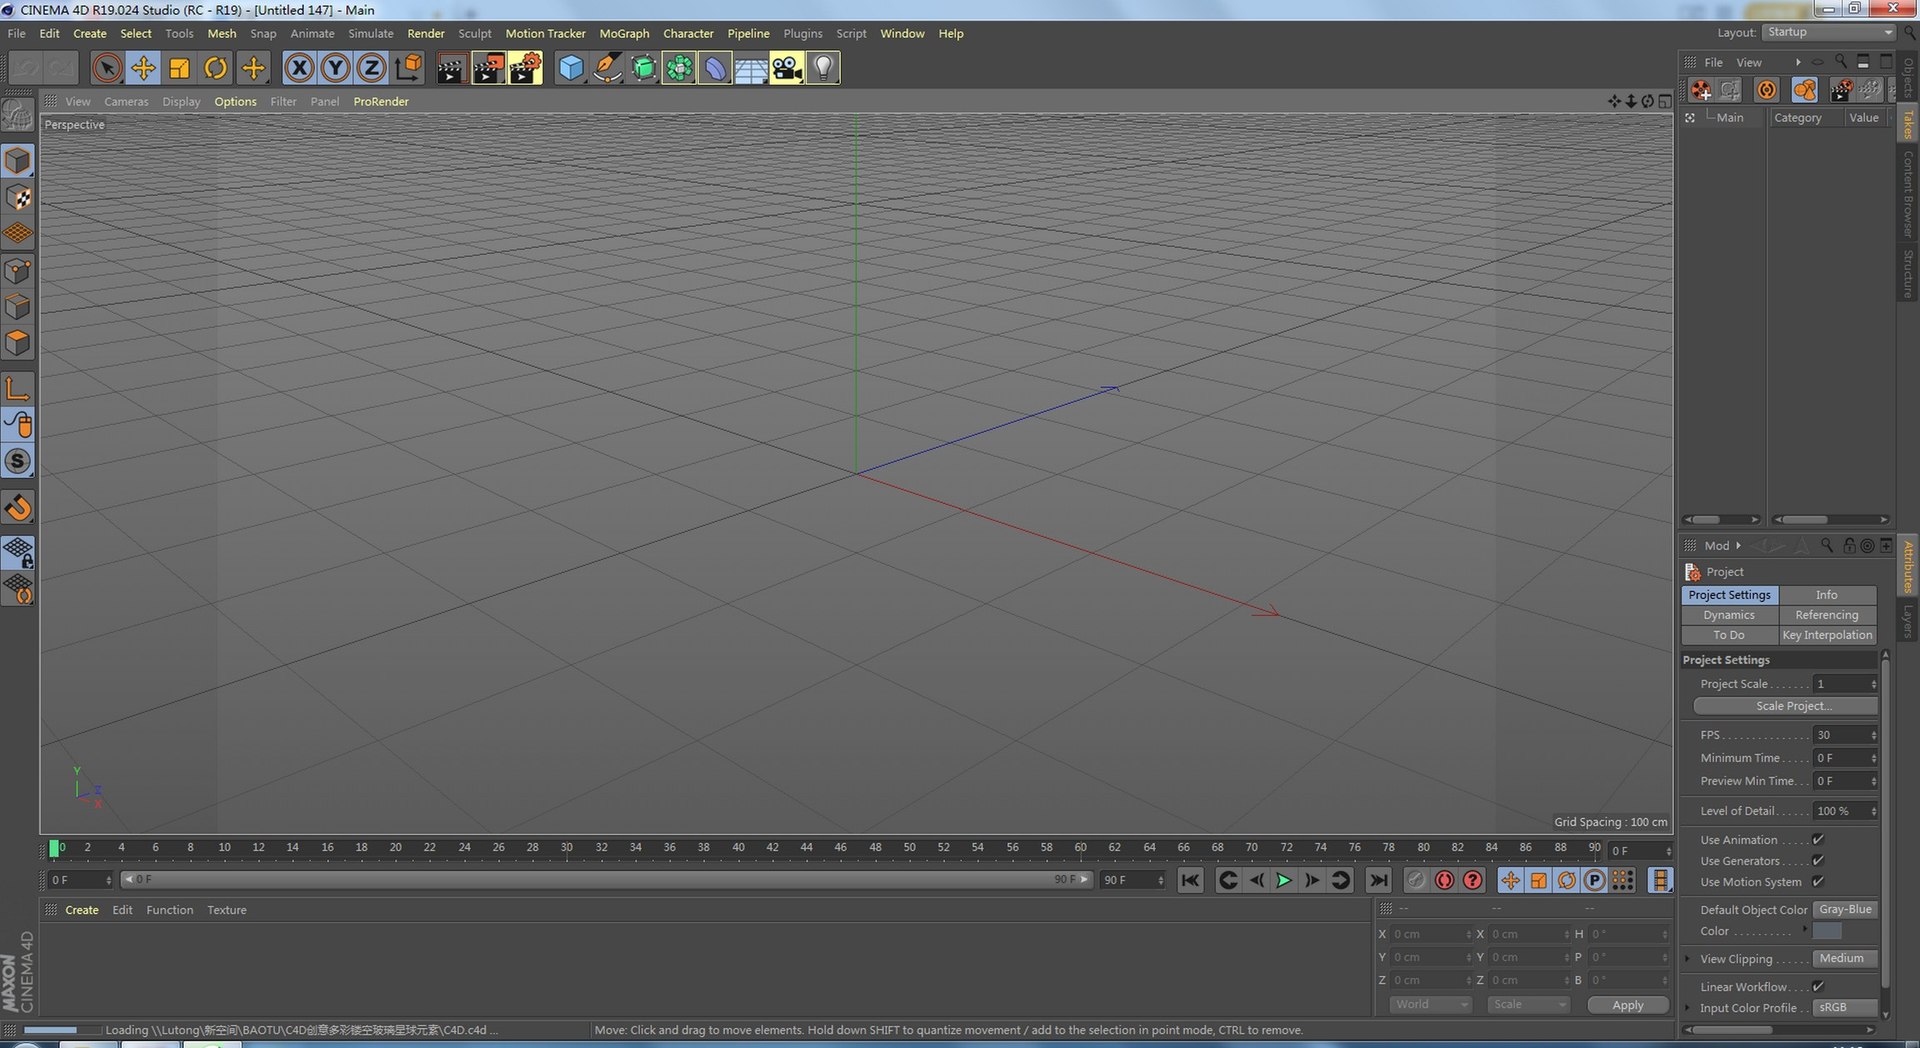The height and width of the screenshot is (1048, 1920).
Task: Select the Move tool in top toolbar
Action: click(143, 68)
